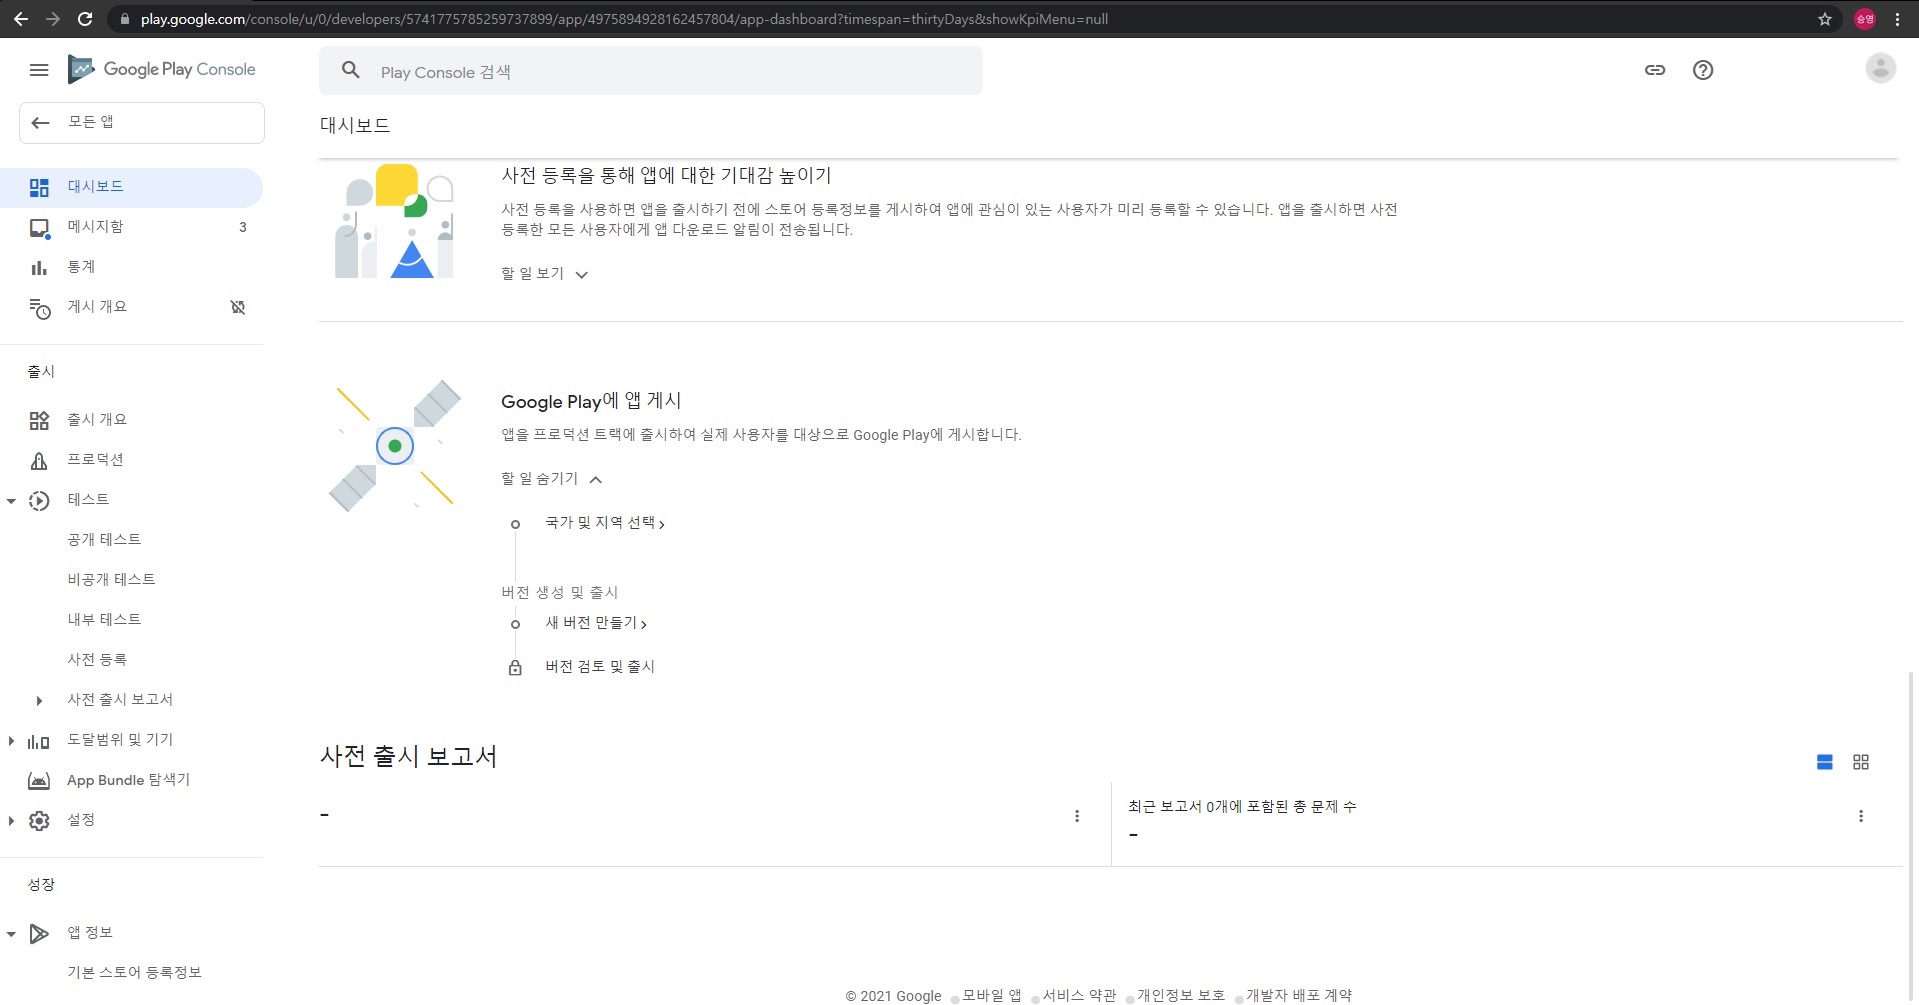Click the 설정 gear icon
Viewport: 1919px width, 1005px height.
39,821
